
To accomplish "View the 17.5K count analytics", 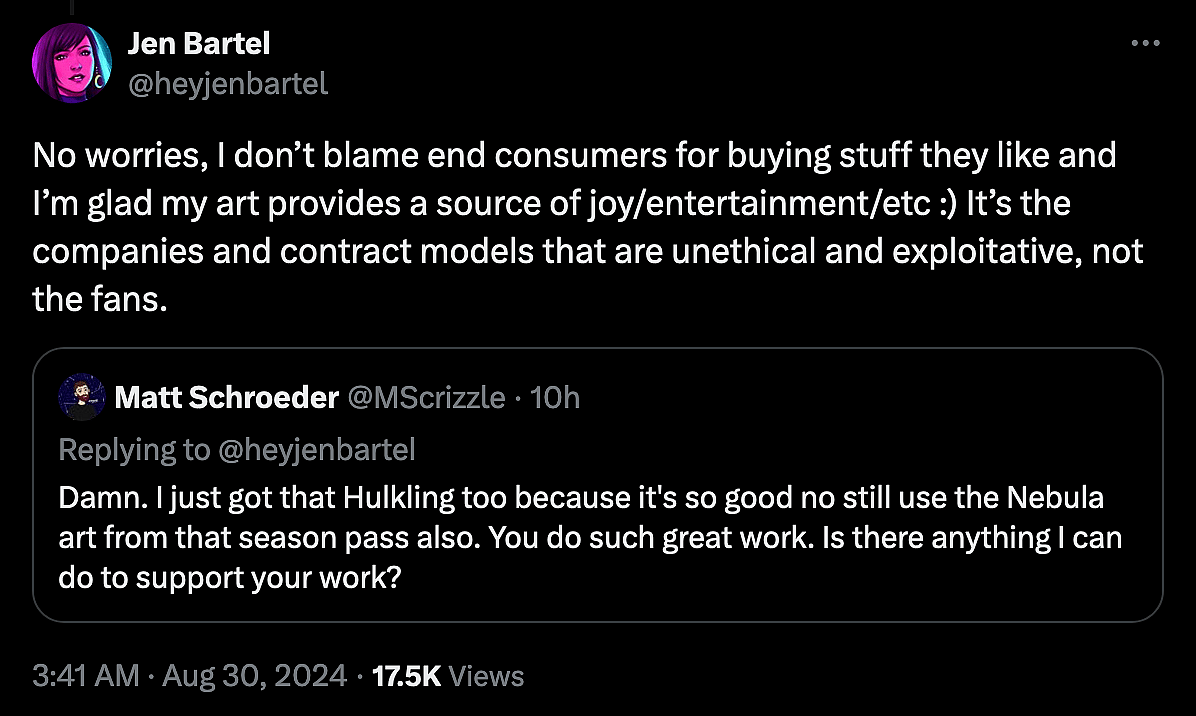I will (406, 676).
